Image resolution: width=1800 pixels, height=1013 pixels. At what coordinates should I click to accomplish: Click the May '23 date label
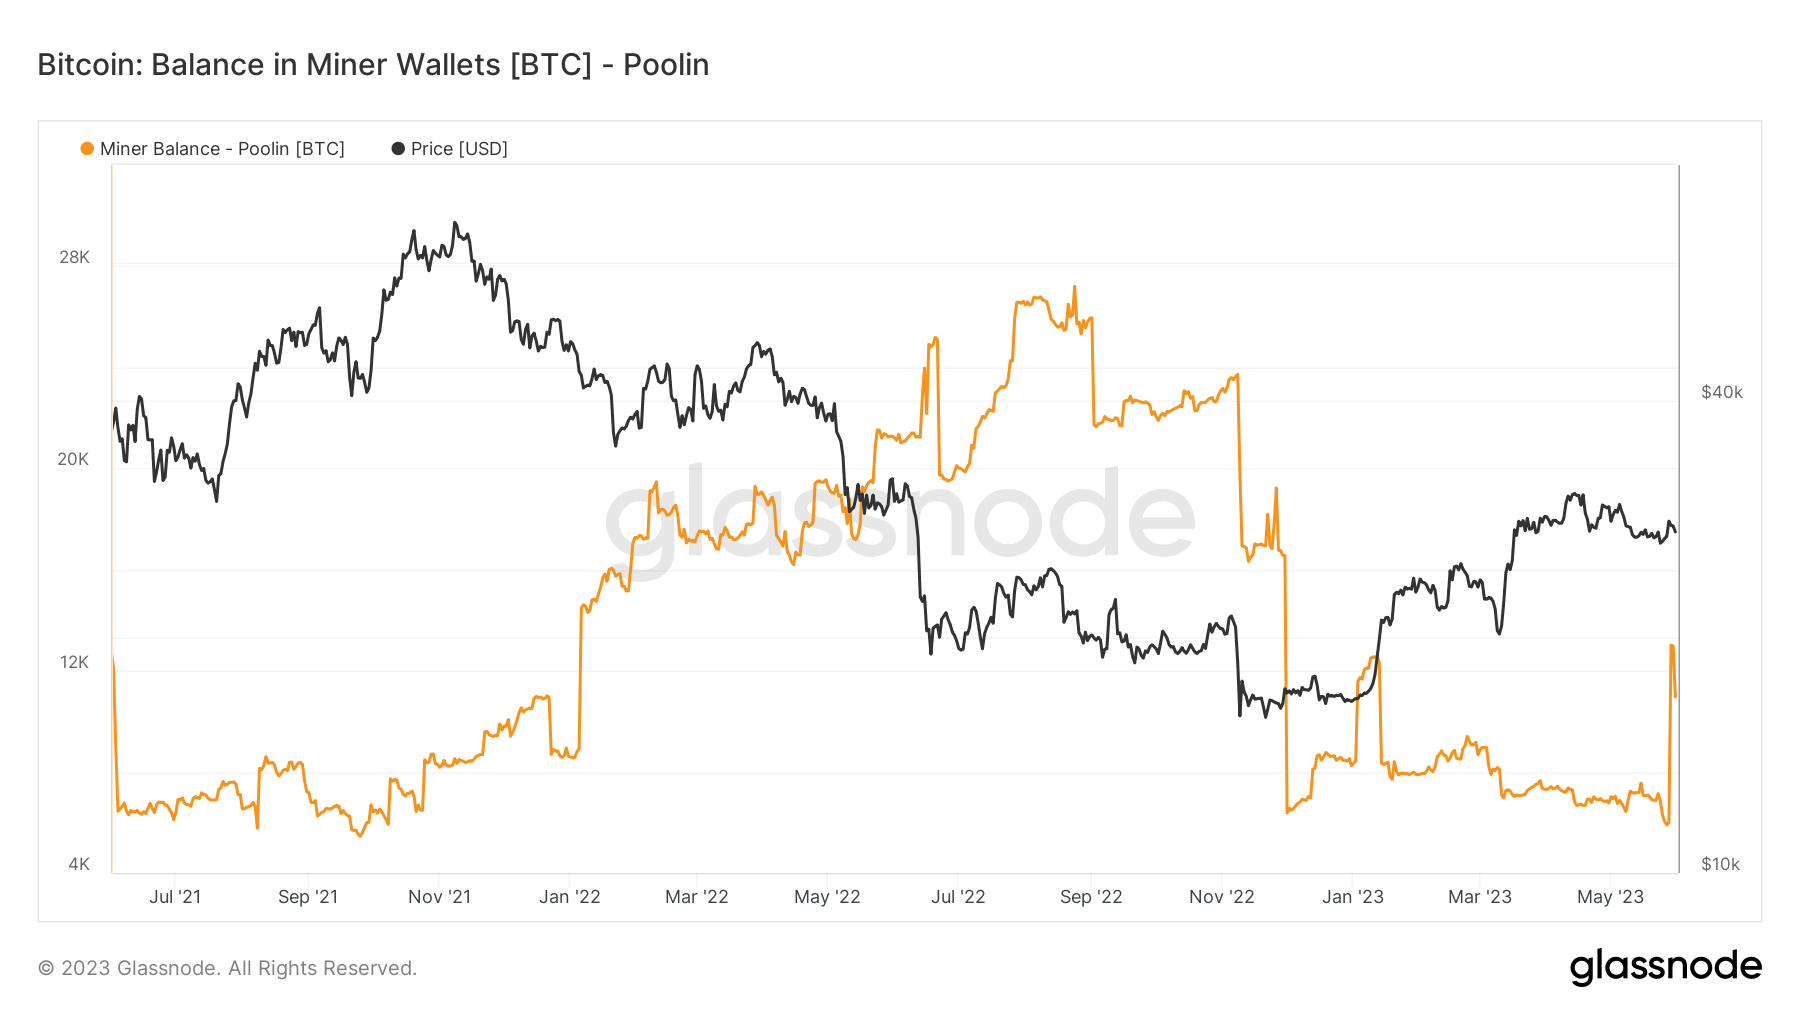1610,897
